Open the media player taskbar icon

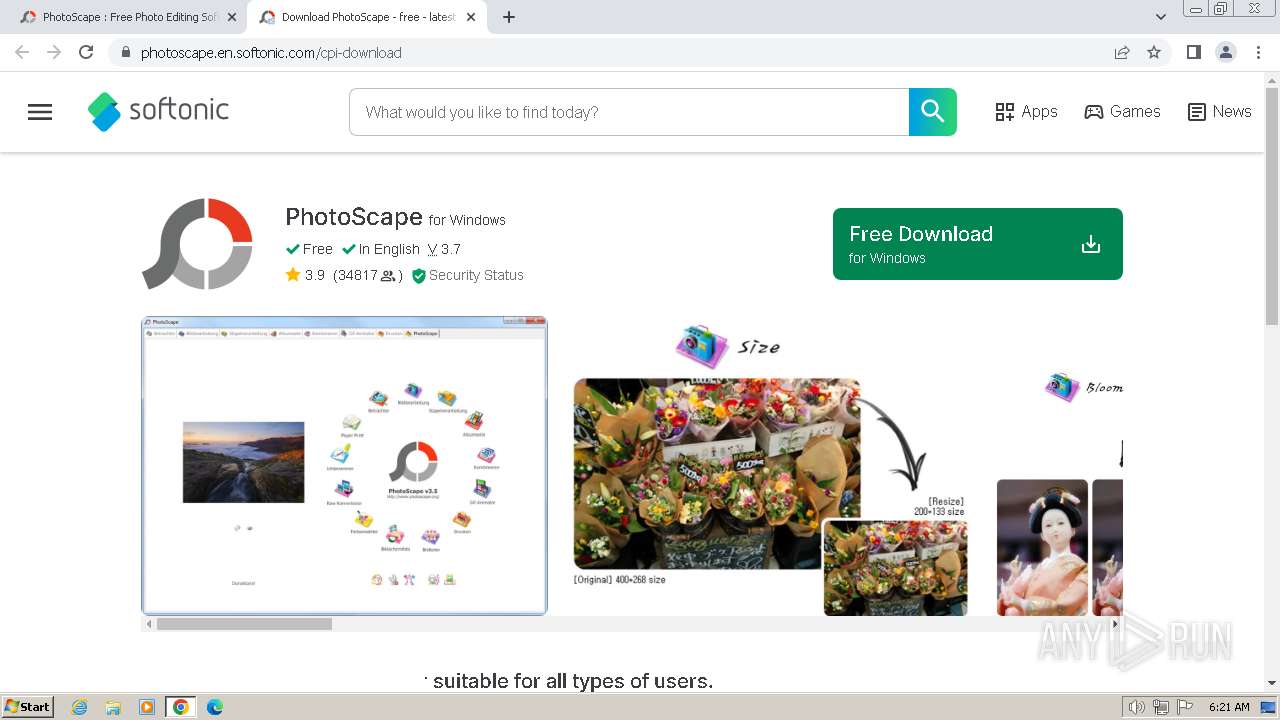[x=147, y=707]
